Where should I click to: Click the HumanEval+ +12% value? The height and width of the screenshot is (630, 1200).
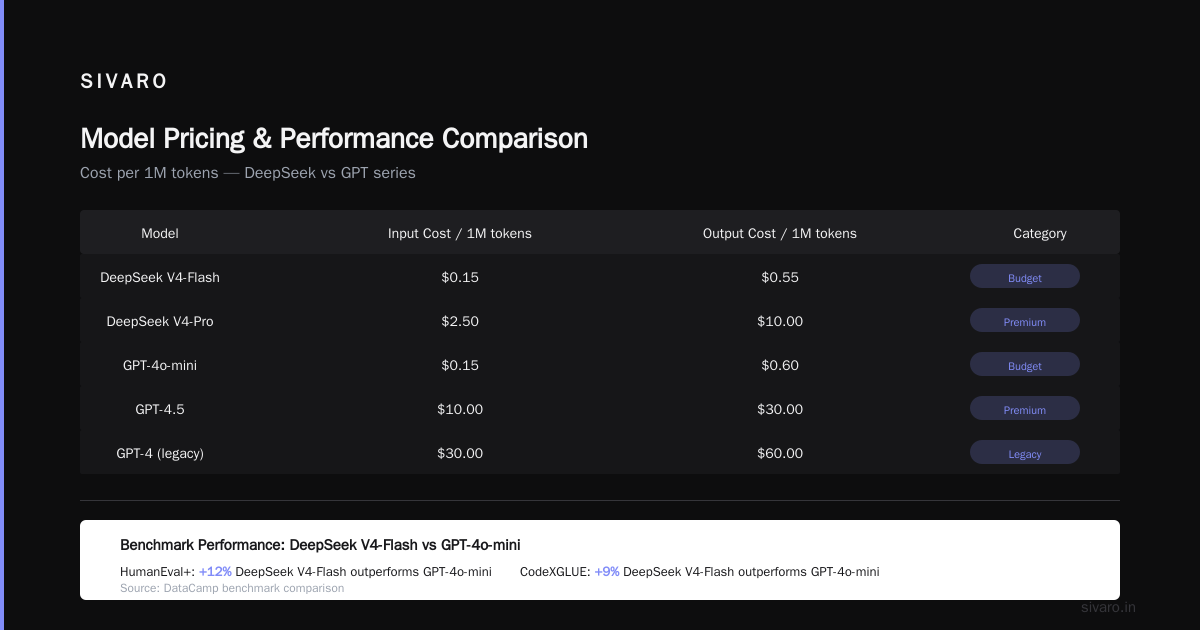pos(215,572)
